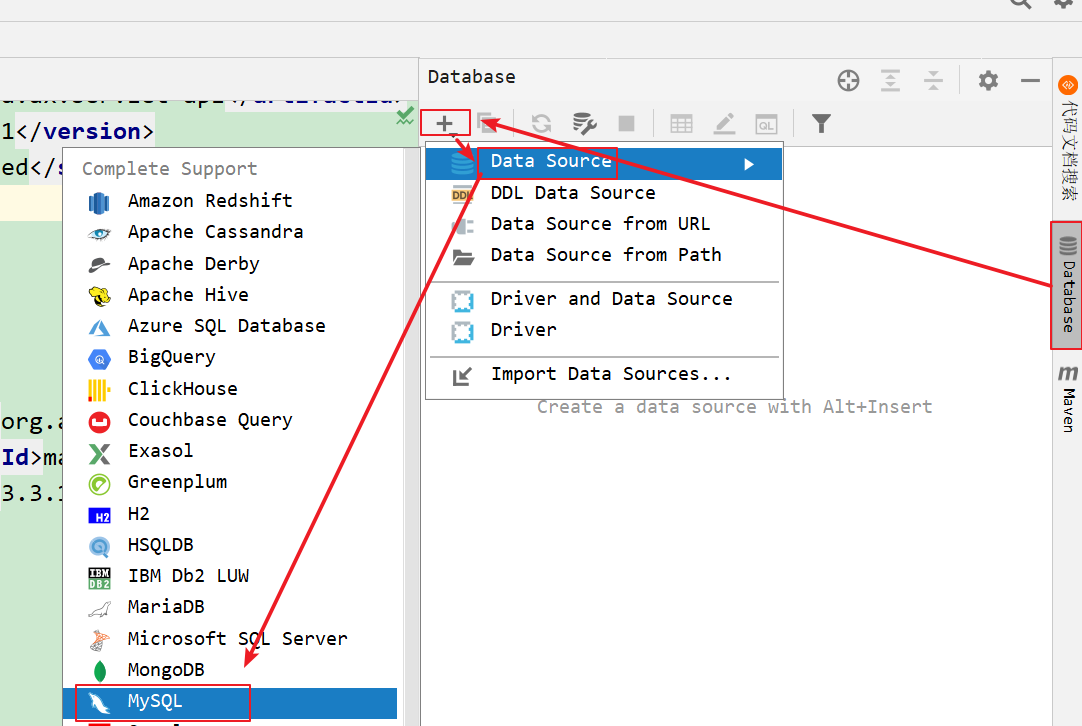Choose DDL Data Source menu item
The width and height of the screenshot is (1082, 726).
[572, 193]
